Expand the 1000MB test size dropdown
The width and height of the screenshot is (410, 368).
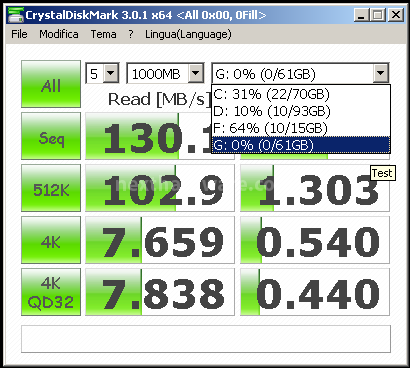tap(196, 73)
